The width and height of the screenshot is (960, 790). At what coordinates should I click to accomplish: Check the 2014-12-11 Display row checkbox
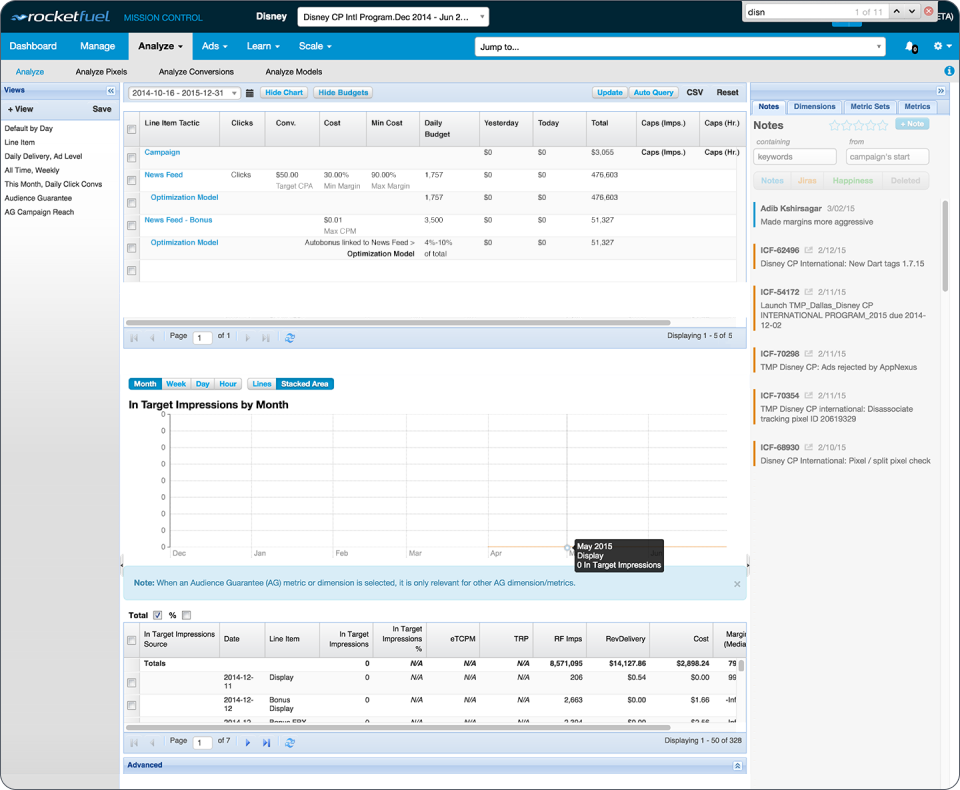(x=132, y=683)
